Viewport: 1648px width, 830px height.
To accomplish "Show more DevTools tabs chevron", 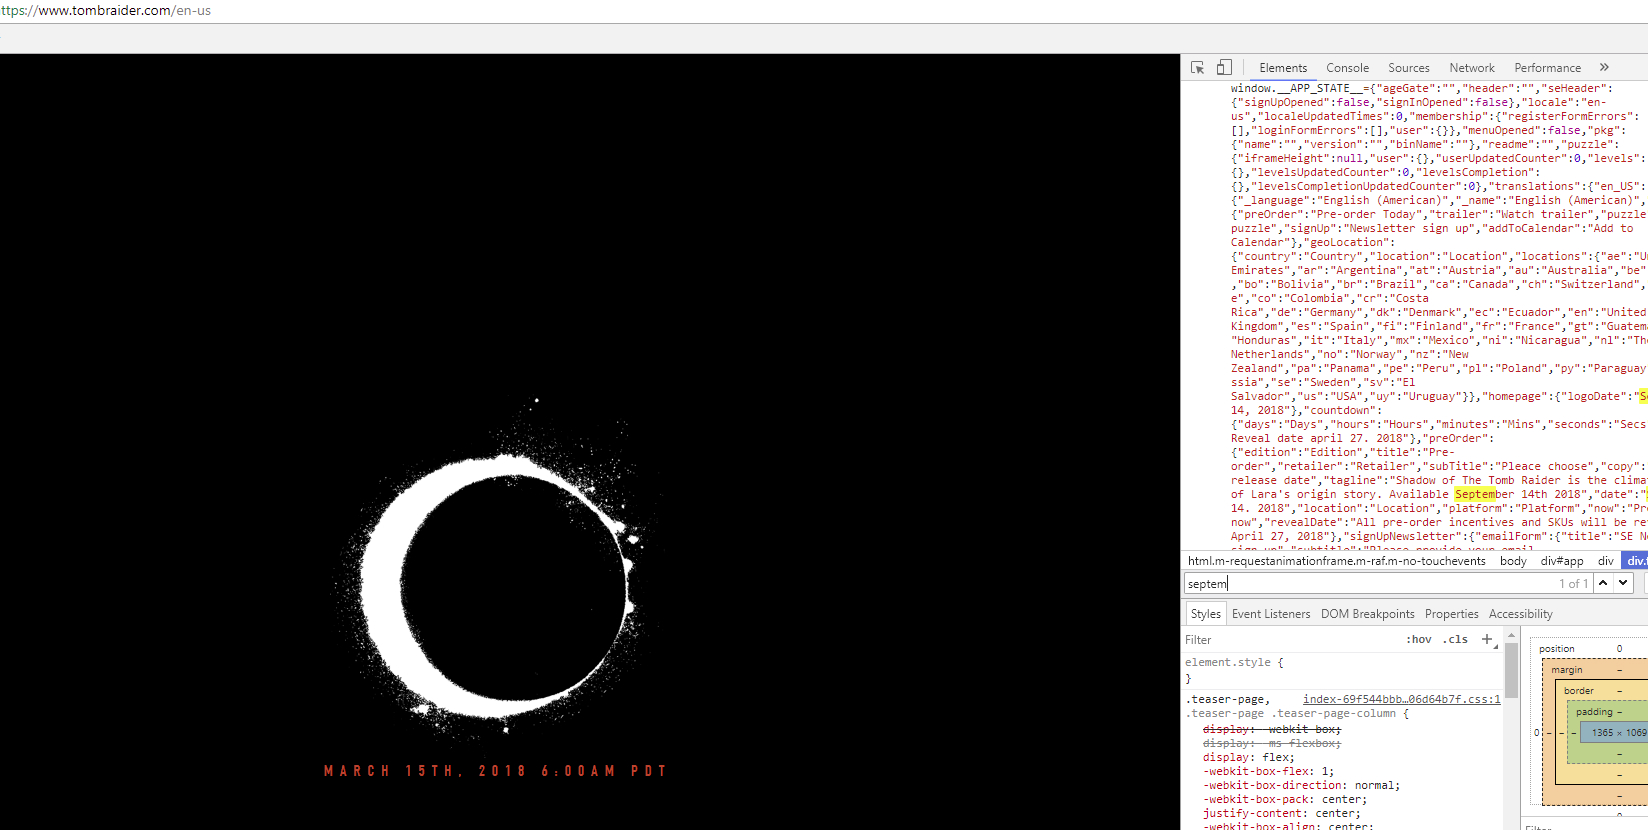I will point(1604,68).
